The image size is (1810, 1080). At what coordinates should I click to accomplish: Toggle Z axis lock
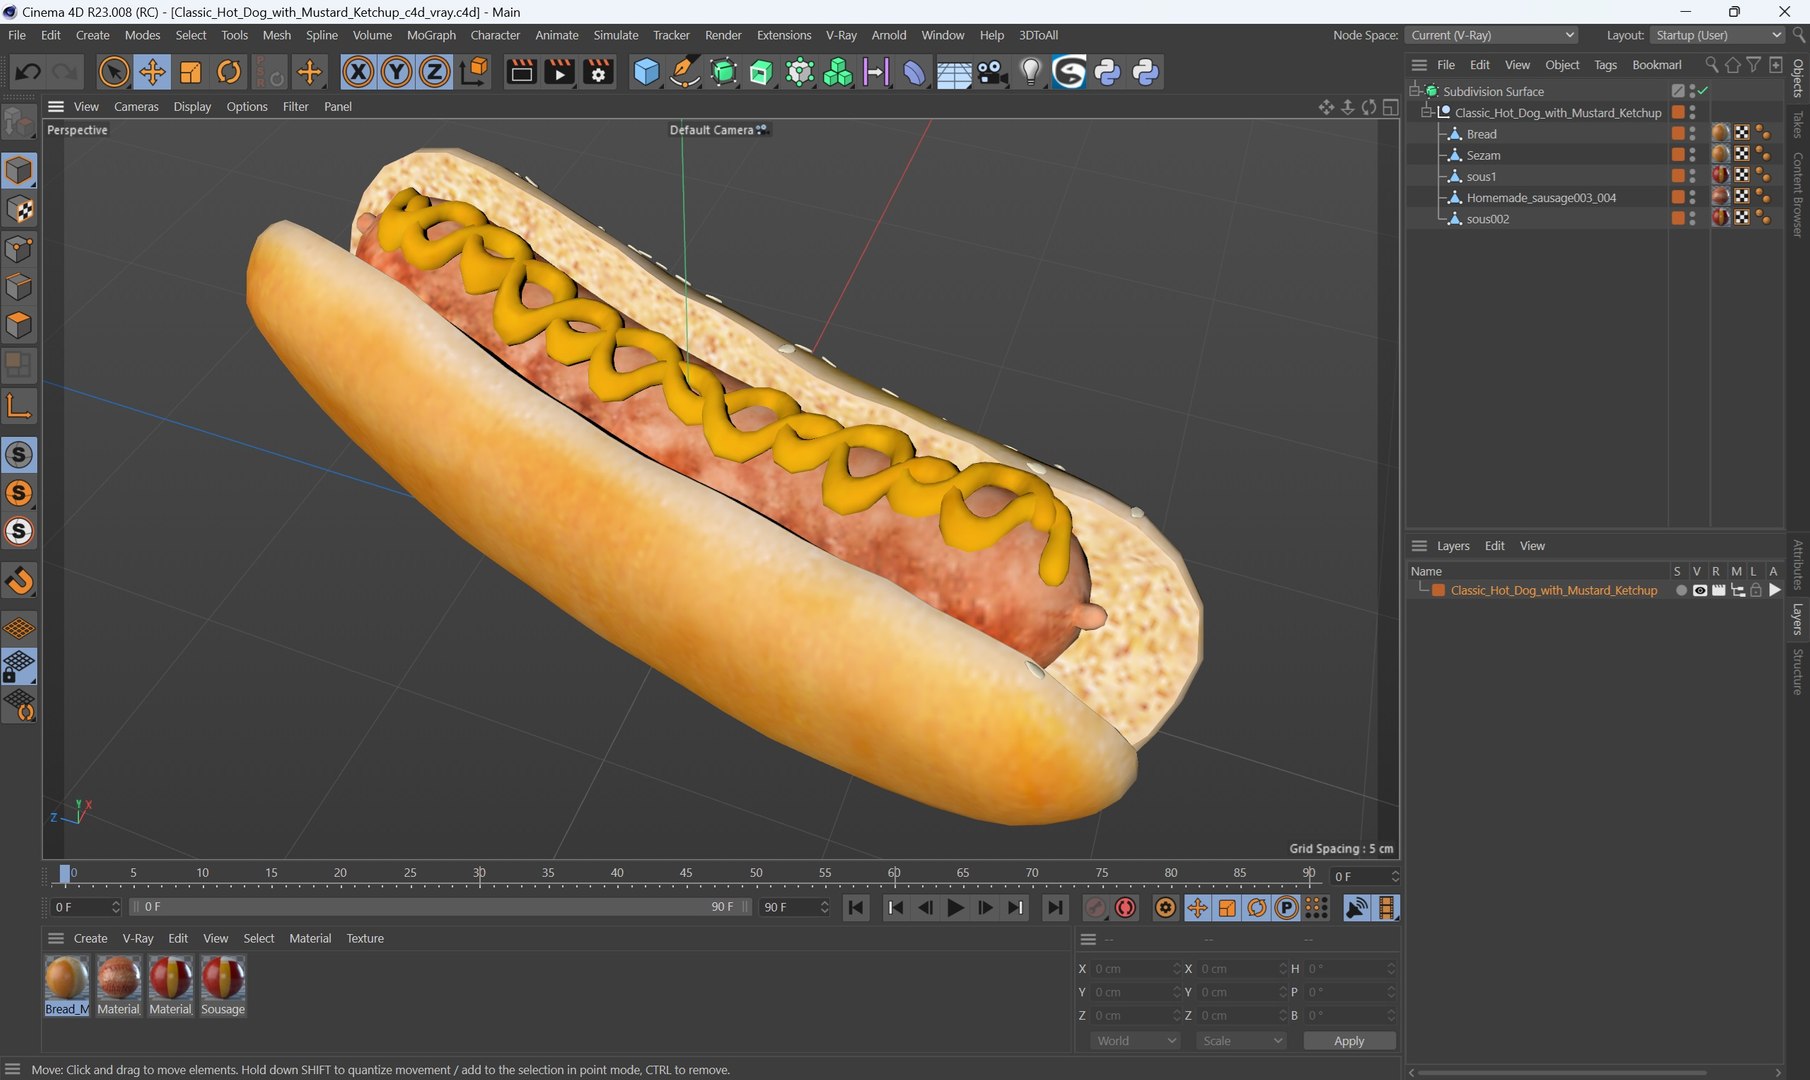click(434, 72)
